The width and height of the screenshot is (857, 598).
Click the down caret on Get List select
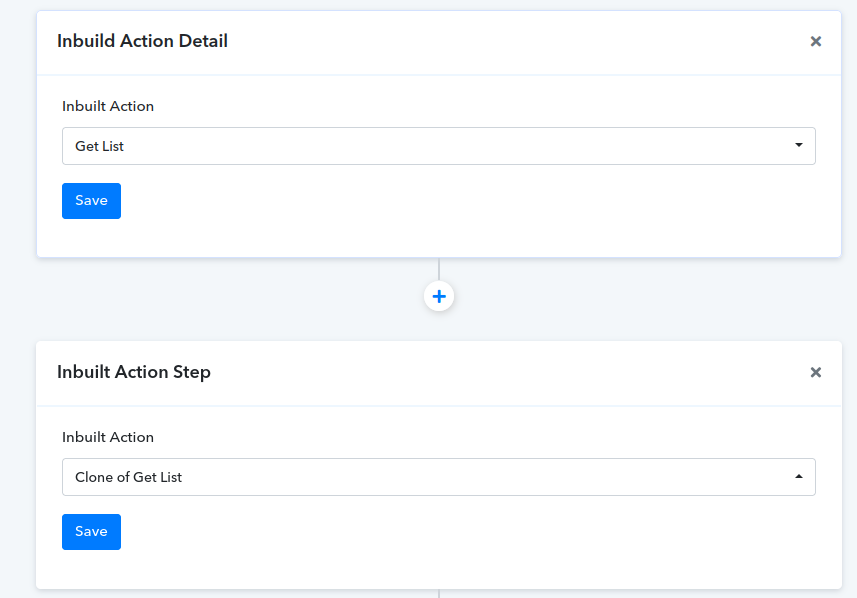tap(799, 145)
